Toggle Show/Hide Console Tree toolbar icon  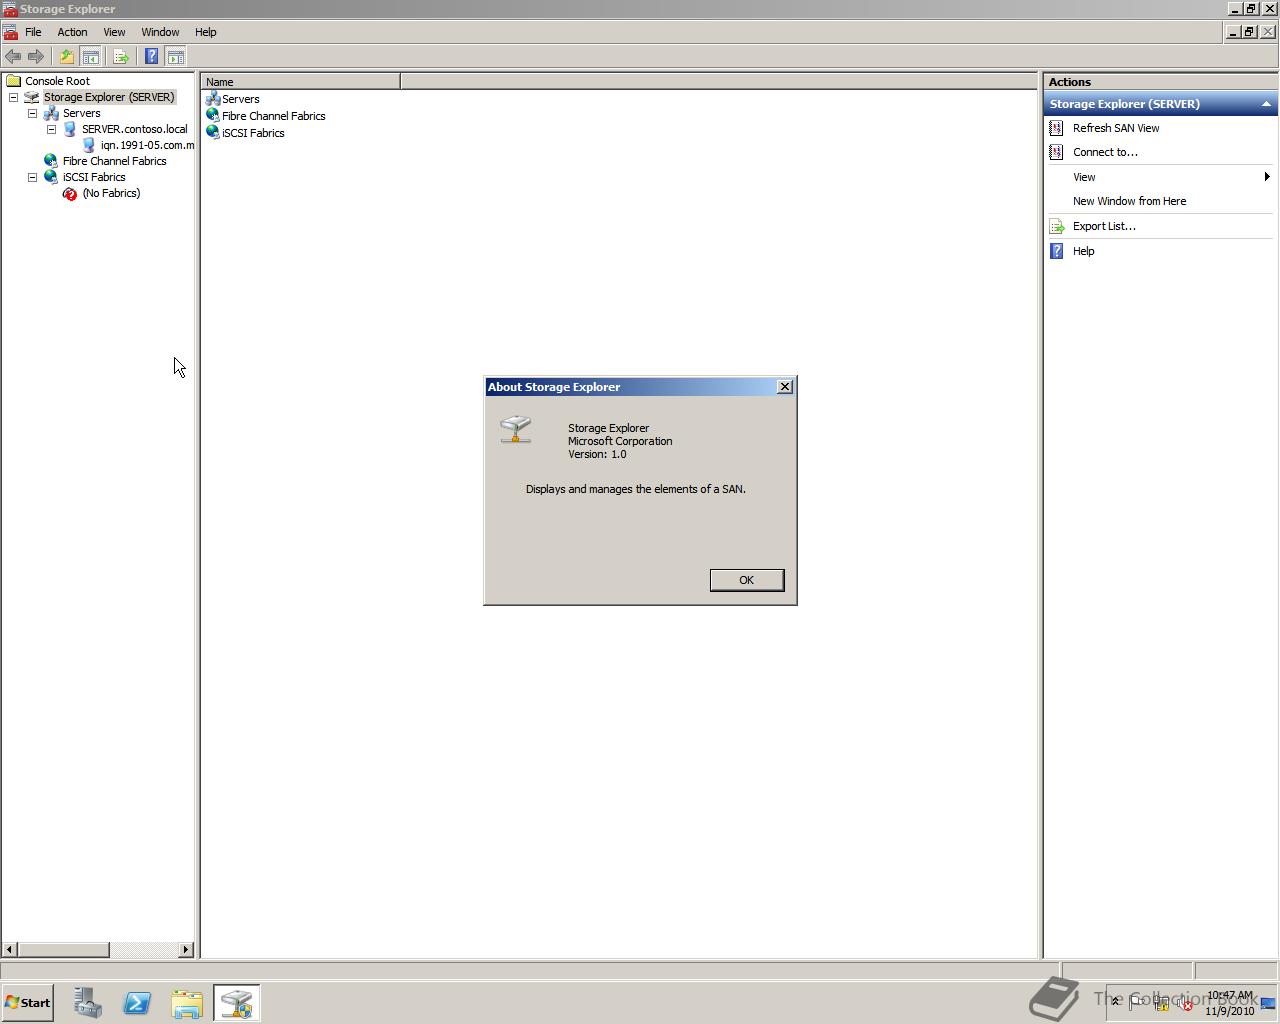click(x=90, y=57)
